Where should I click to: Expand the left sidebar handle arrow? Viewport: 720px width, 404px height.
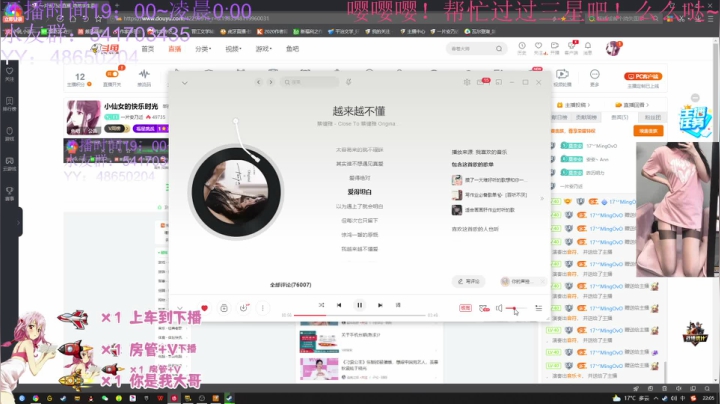coord(19,222)
